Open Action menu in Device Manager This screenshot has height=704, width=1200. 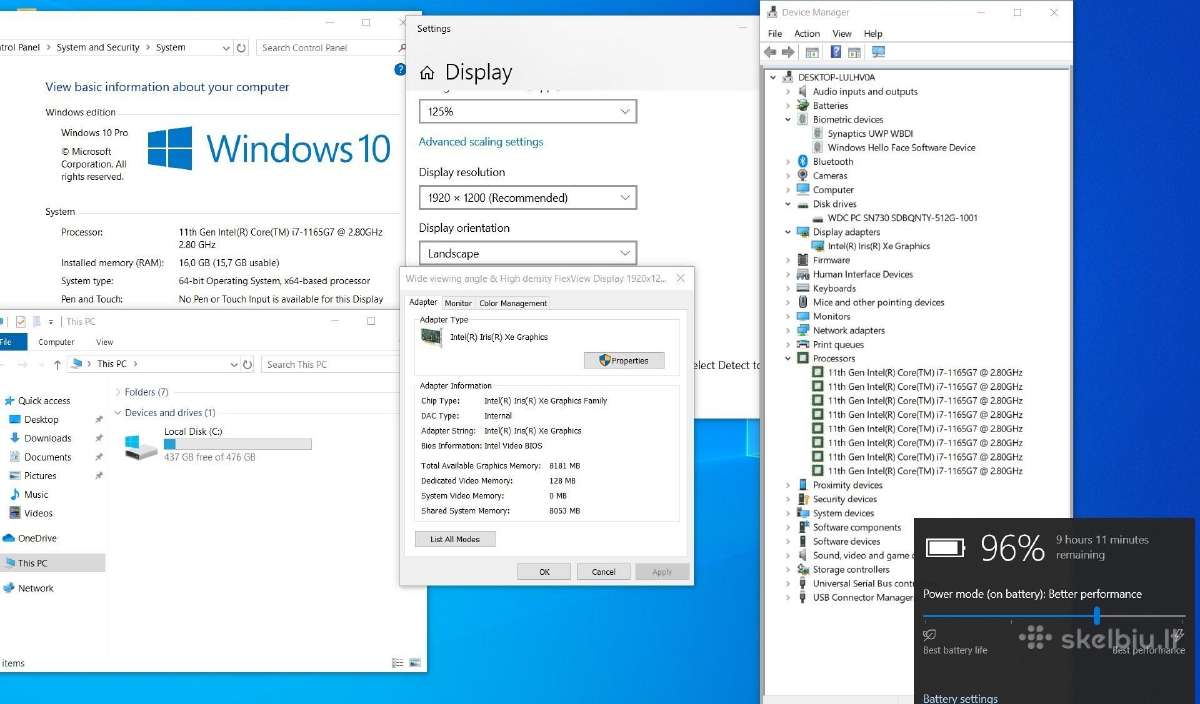(x=807, y=33)
